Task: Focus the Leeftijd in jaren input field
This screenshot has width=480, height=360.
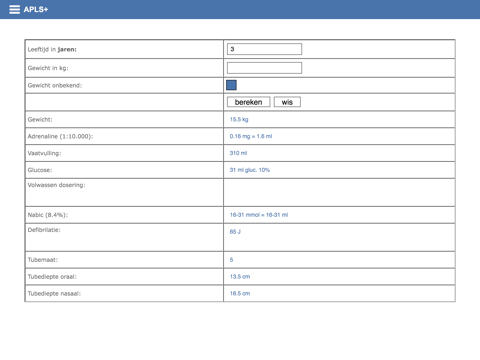Action: [264, 49]
